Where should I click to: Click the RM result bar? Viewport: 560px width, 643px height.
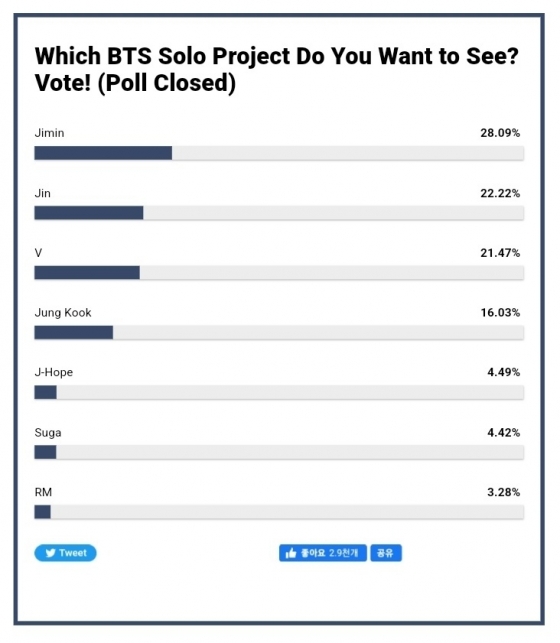point(279,512)
